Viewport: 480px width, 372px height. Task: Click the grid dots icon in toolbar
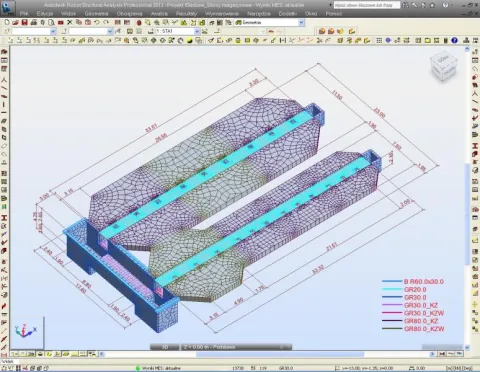(x=379, y=40)
